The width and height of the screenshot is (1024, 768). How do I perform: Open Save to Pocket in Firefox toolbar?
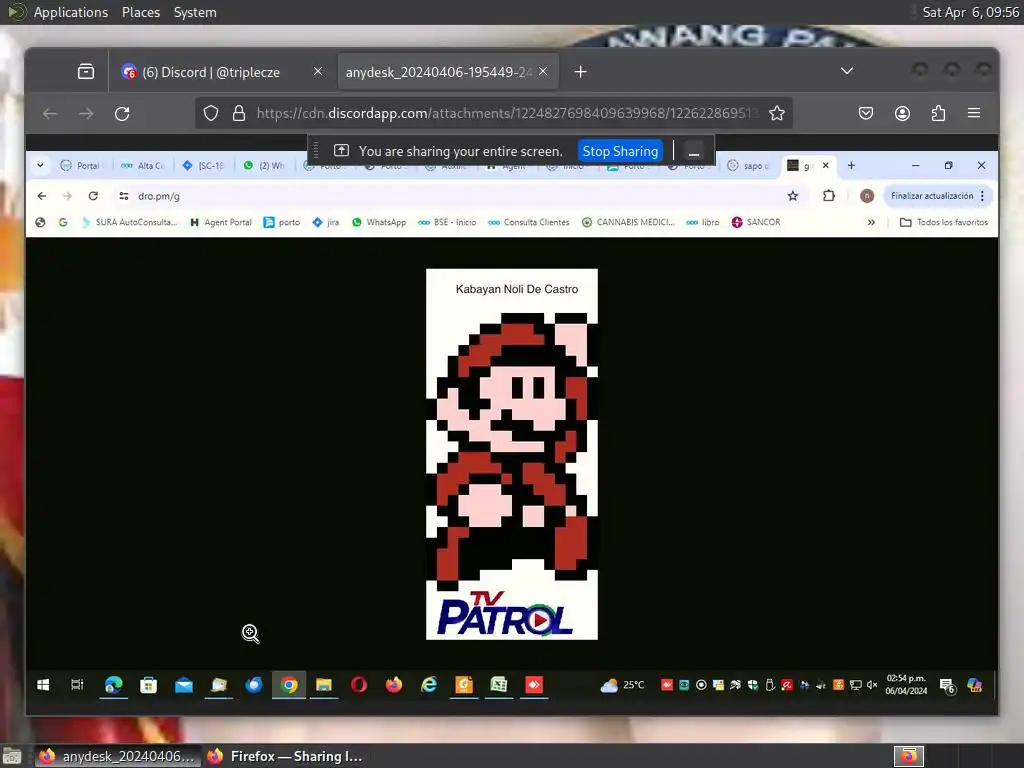click(866, 114)
